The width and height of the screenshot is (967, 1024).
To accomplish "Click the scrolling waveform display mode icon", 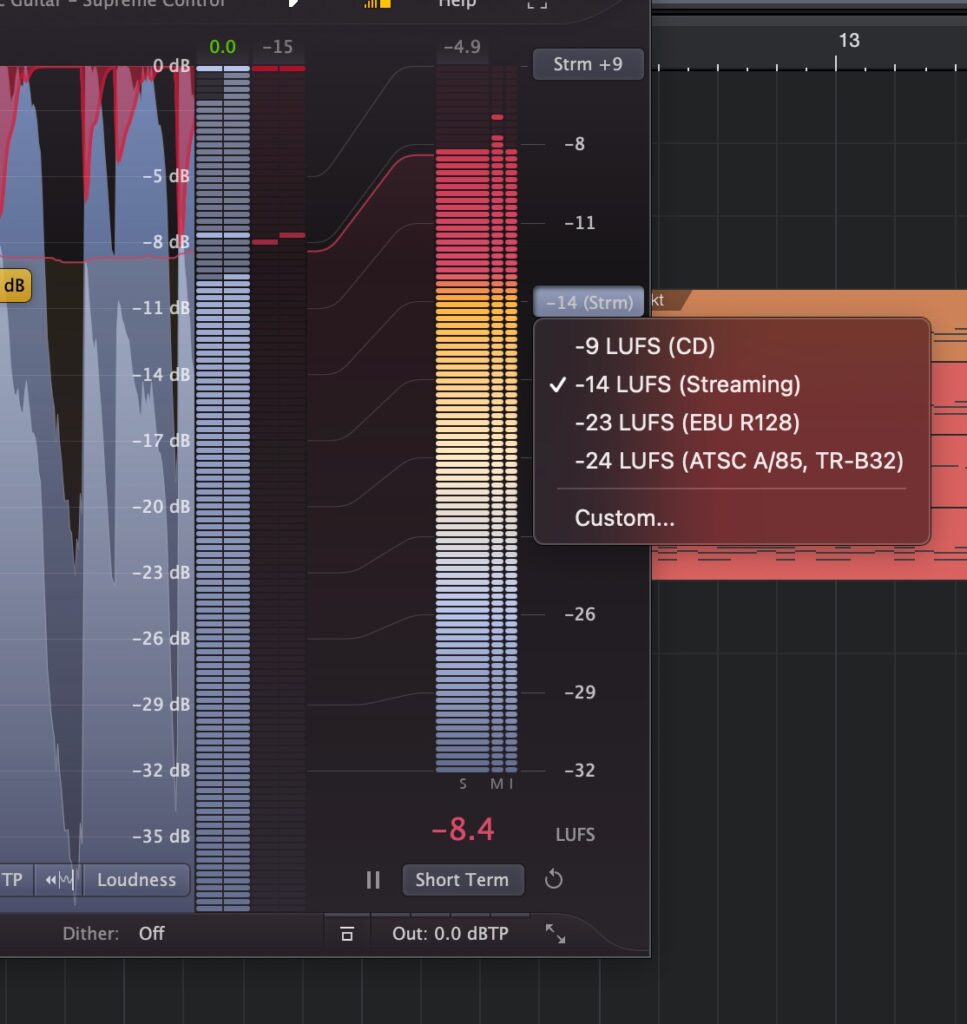I will pos(59,880).
